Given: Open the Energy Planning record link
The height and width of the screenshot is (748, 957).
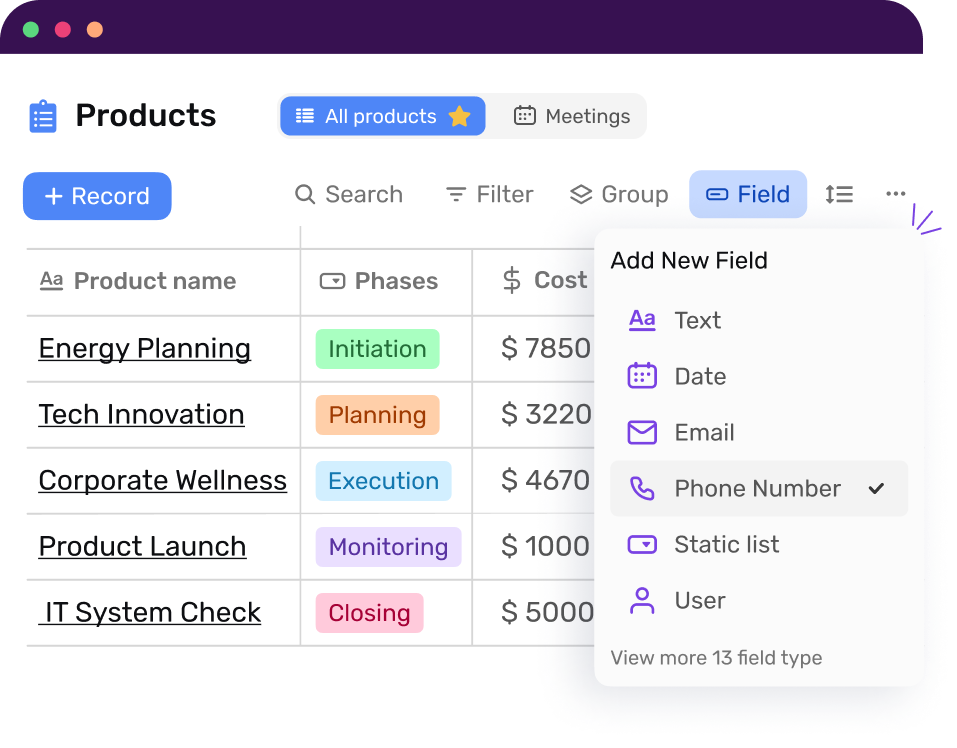Looking at the screenshot, I should (x=144, y=348).
